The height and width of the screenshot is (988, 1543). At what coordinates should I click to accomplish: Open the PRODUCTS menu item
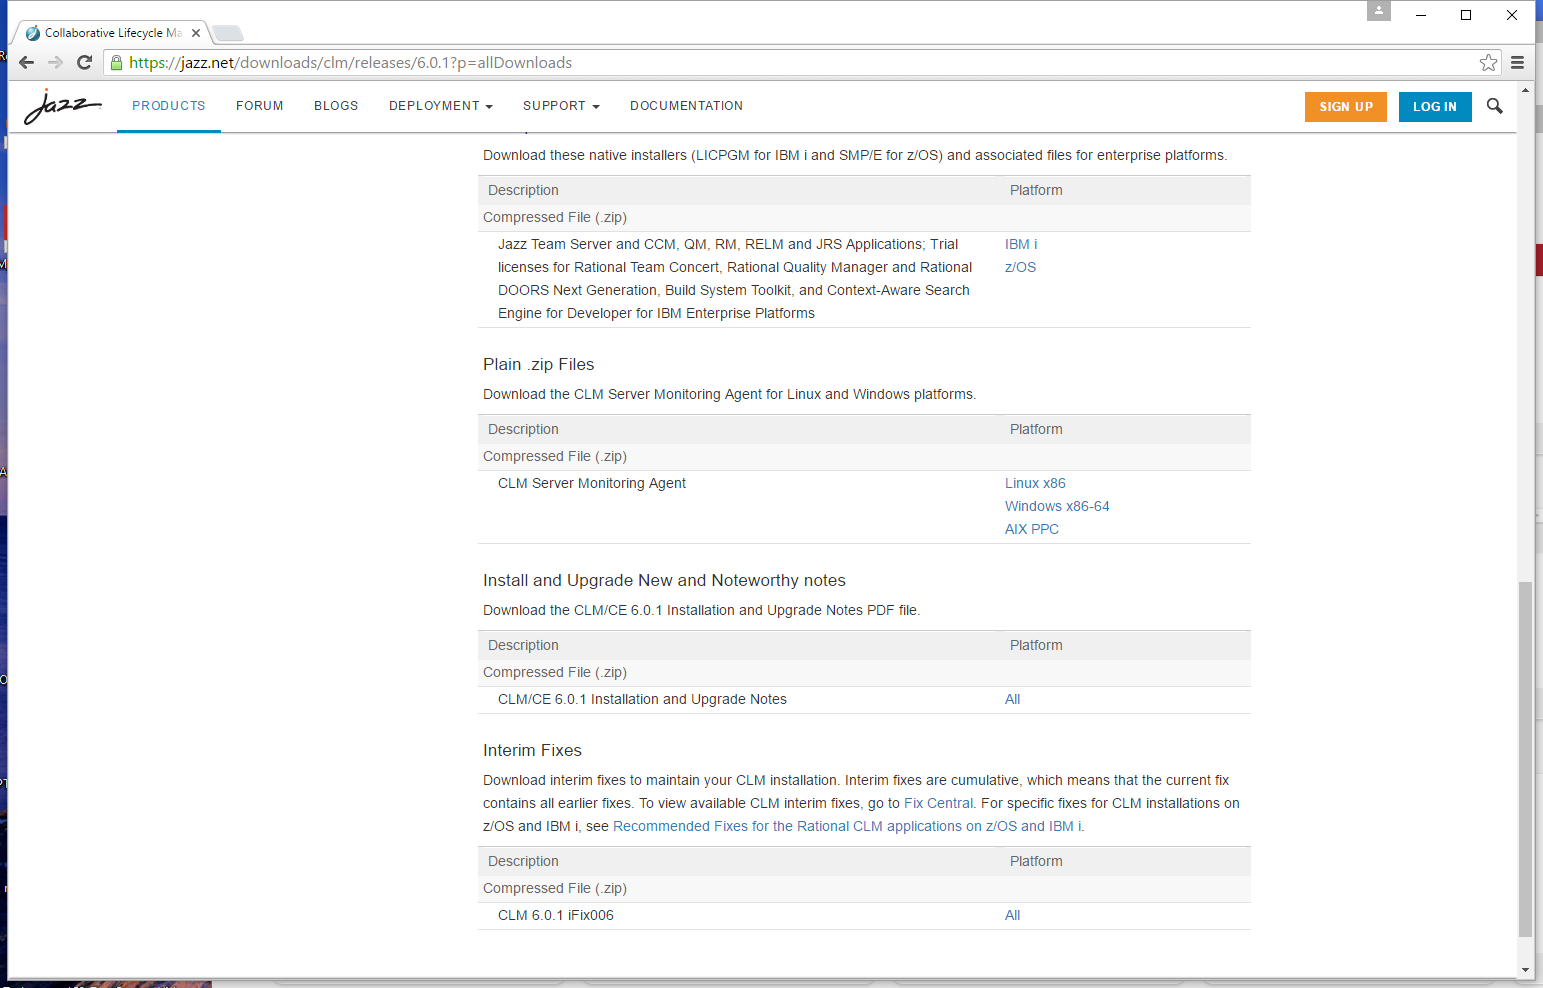169,106
